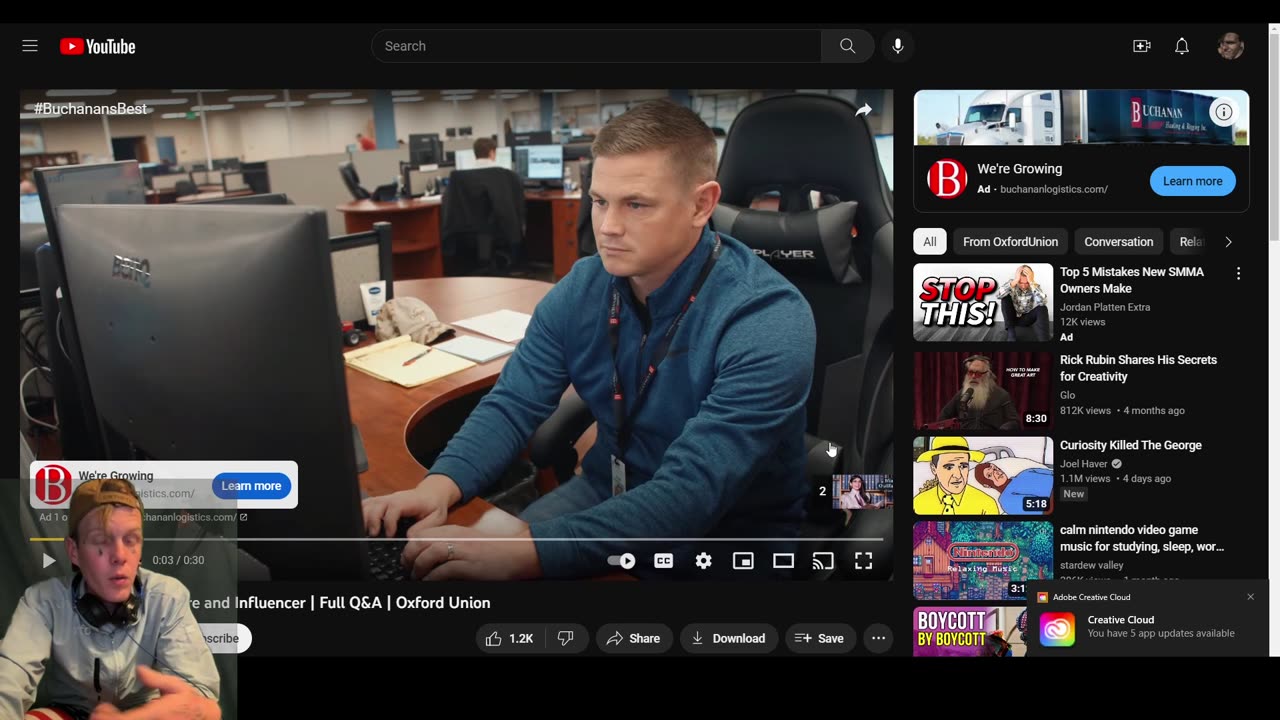Image resolution: width=1280 pixels, height=720 pixels.
Task: Click the Creative Cloud app icon in notification
Action: [1057, 629]
